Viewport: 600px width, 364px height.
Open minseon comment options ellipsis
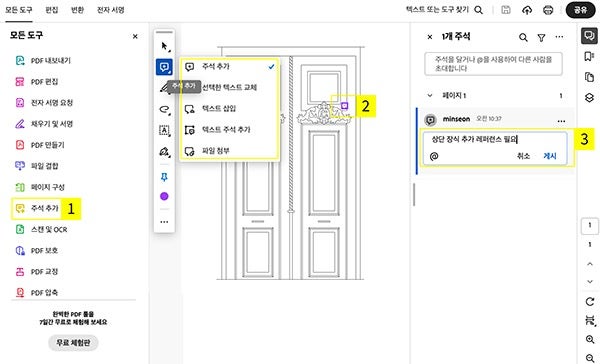pos(561,121)
